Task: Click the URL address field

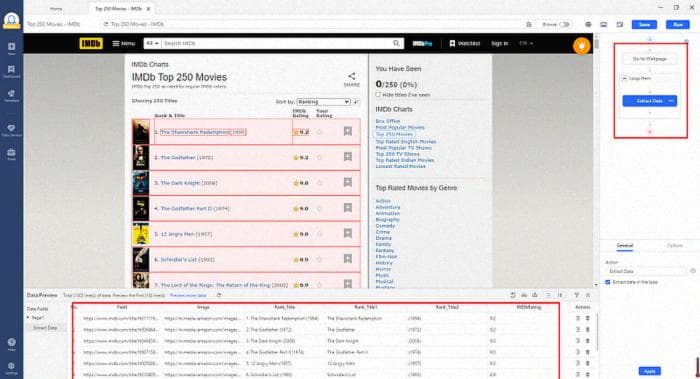Action: coord(312,25)
